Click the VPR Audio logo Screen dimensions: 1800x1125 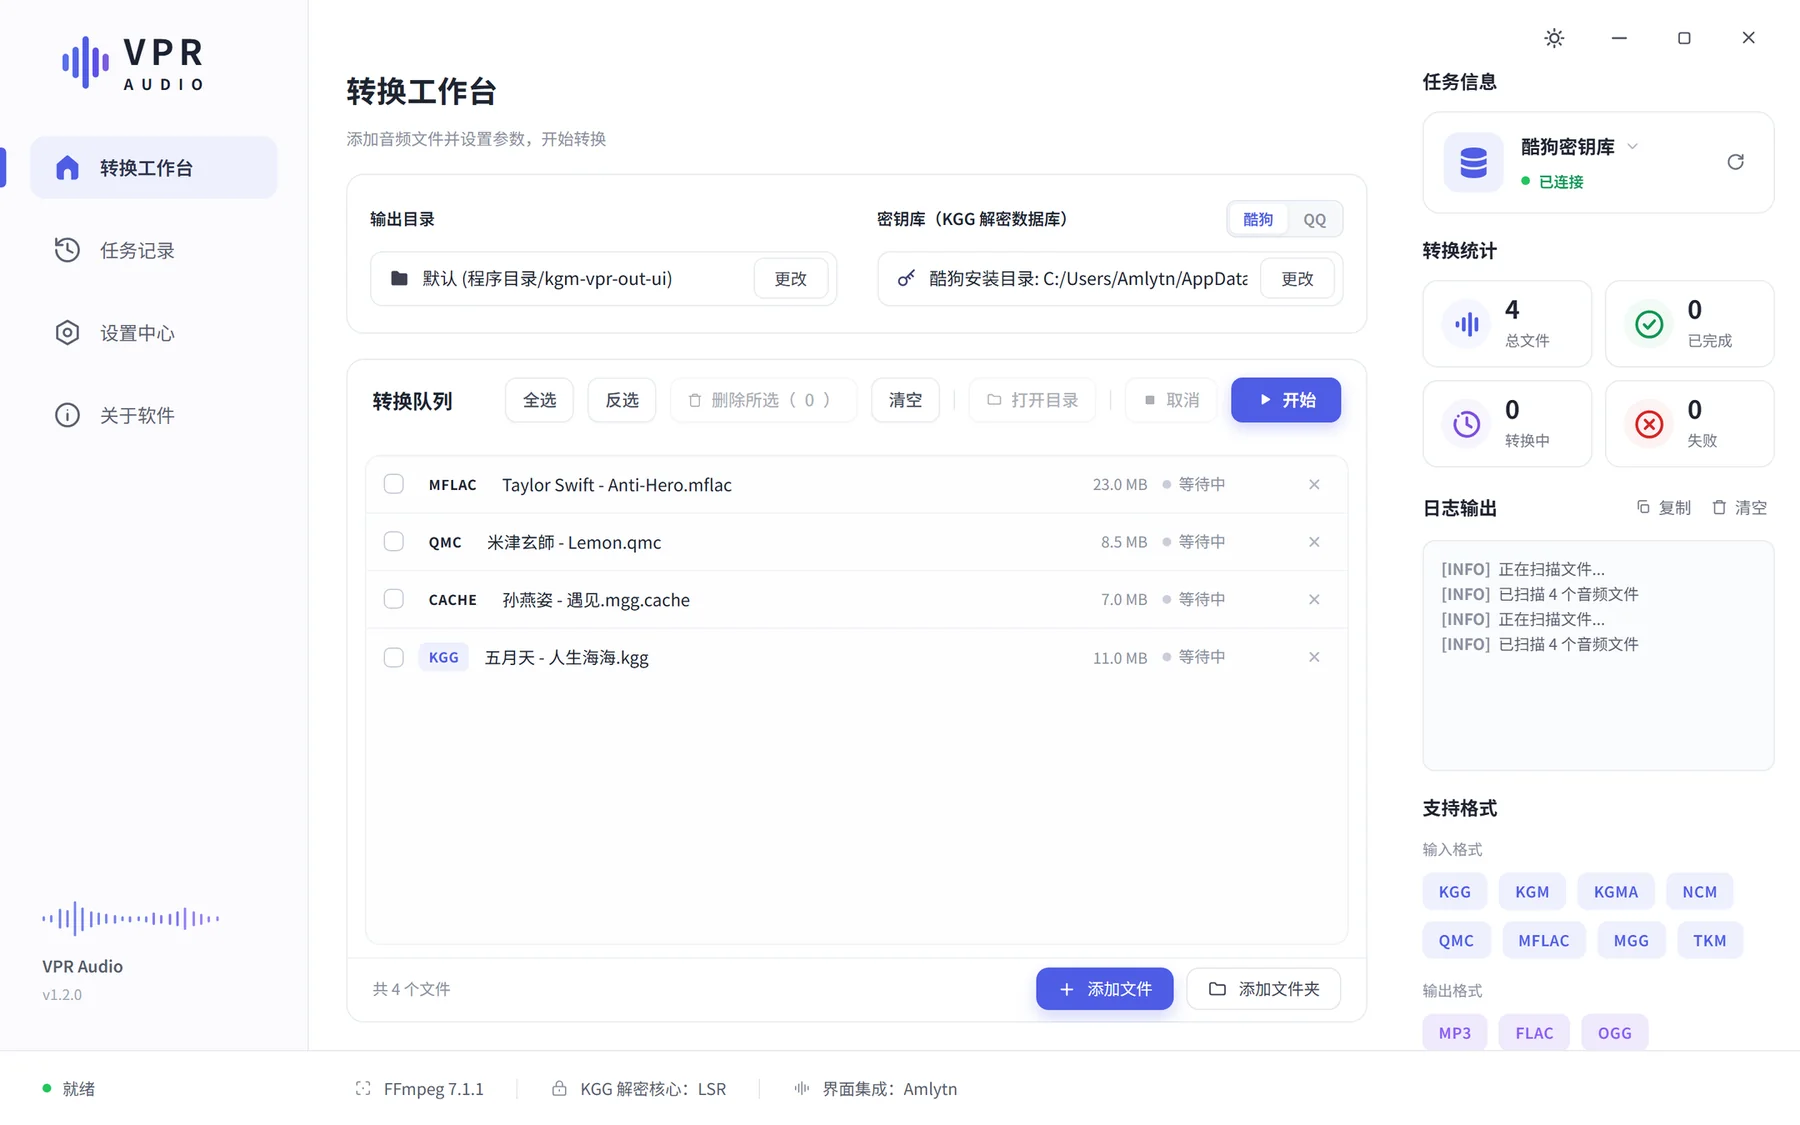[x=134, y=63]
